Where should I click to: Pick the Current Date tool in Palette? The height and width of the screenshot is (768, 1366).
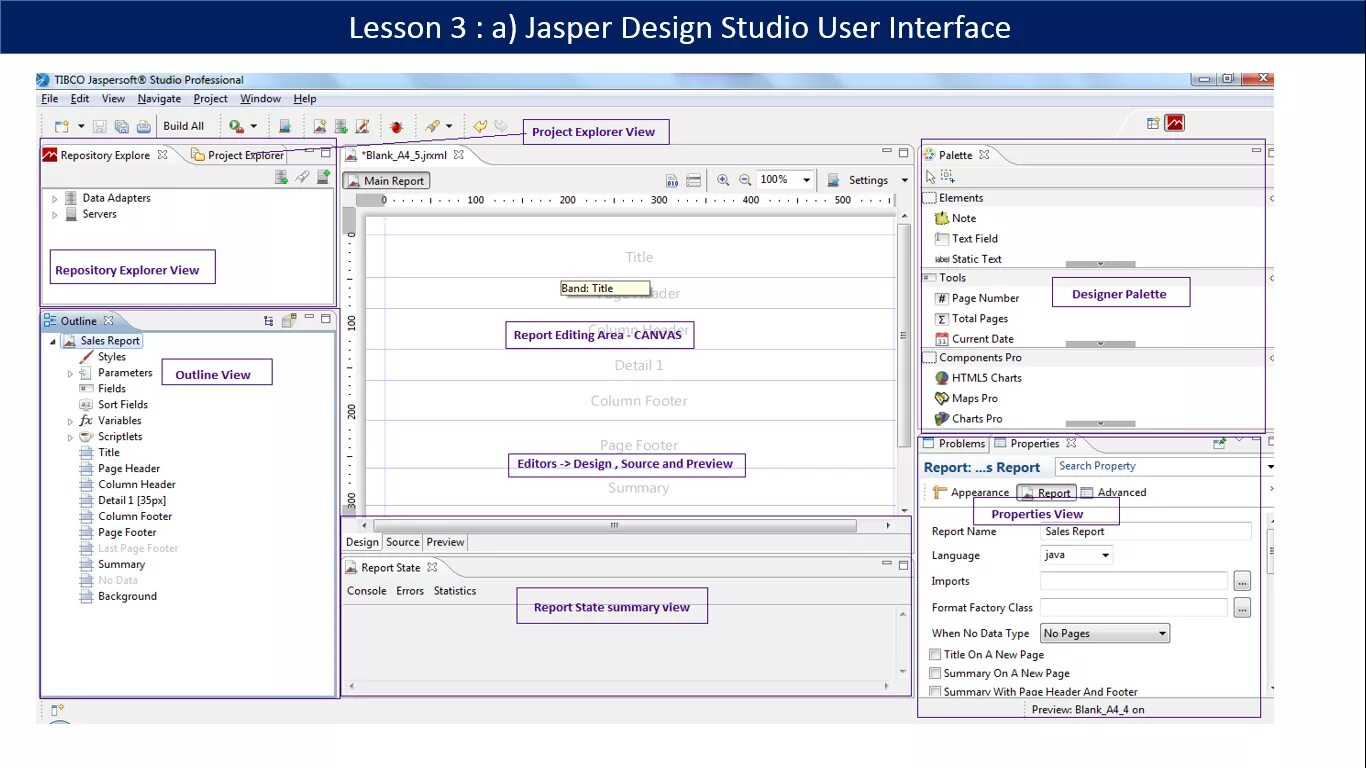pos(974,339)
